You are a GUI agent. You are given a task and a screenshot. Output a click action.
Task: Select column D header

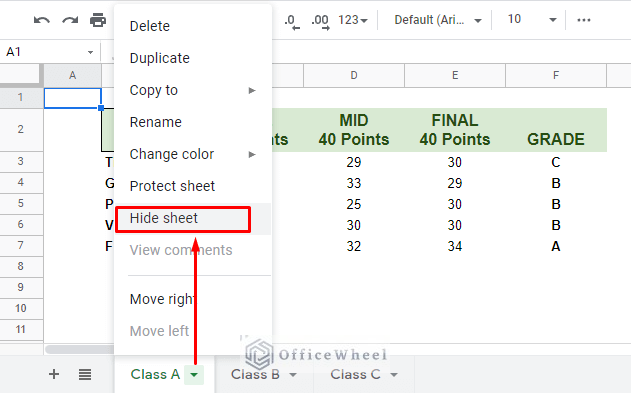354,75
